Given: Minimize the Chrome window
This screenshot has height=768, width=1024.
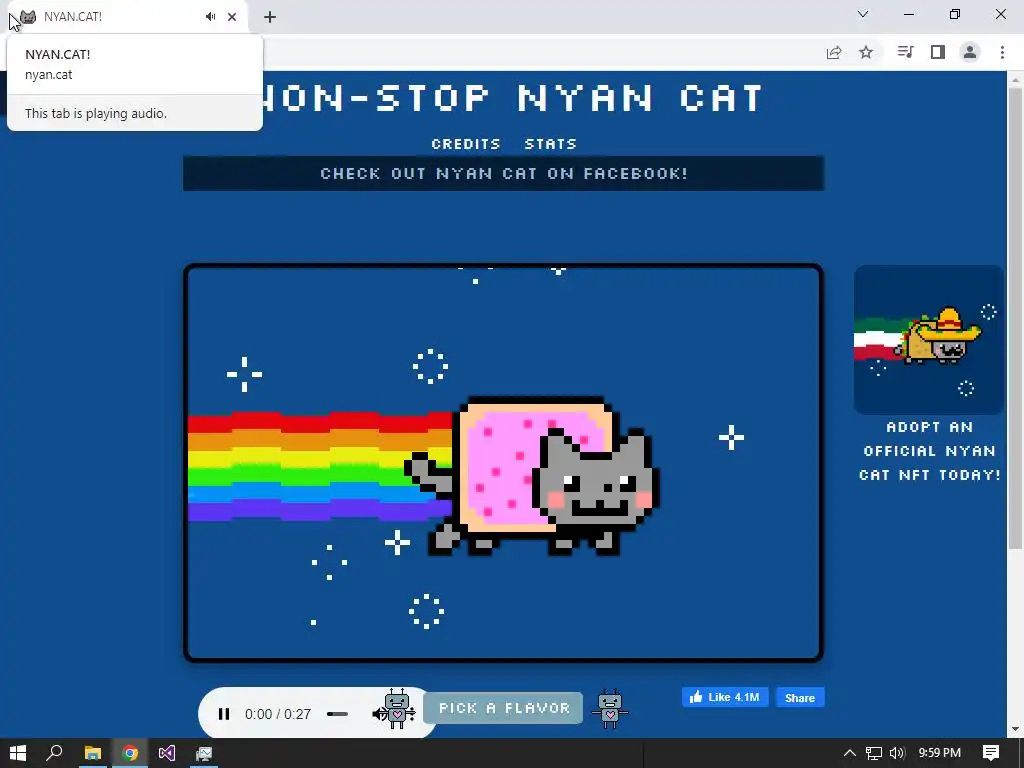Looking at the screenshot, I should (x=909, y=14).
